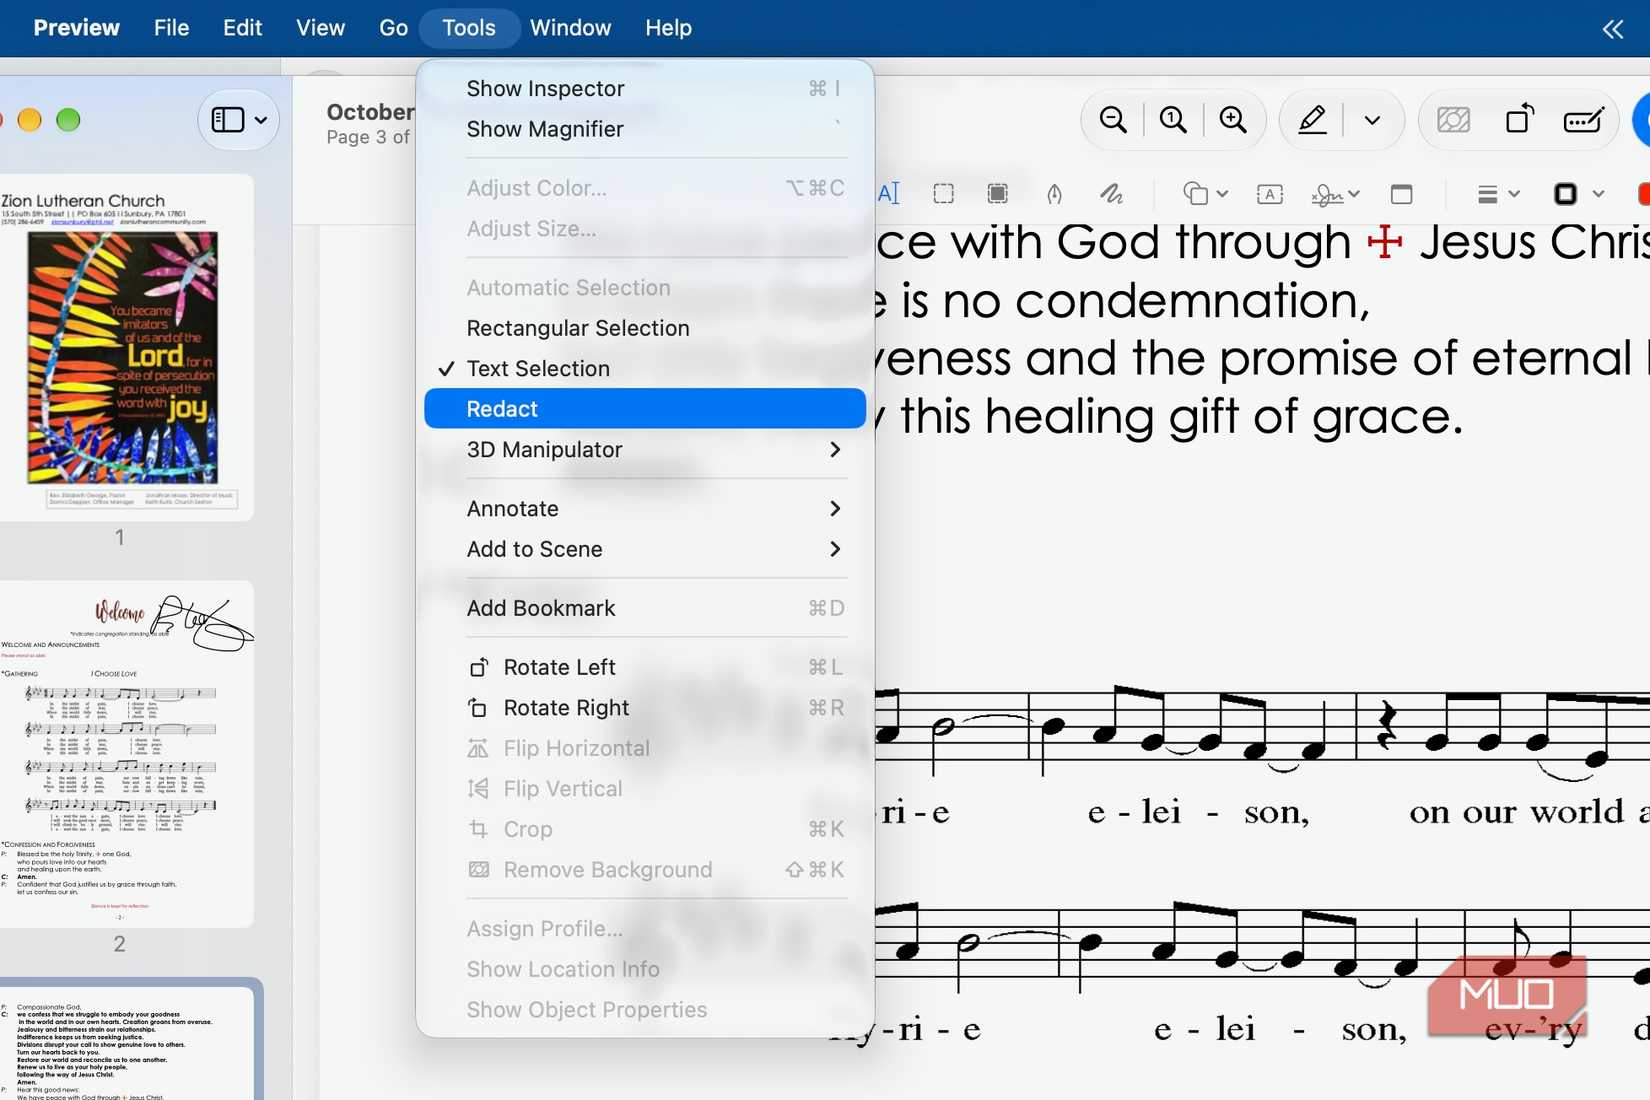Select the Sketch pen tool
The height and width of the screenshot is (1100, 1650).
[1054, 194]
